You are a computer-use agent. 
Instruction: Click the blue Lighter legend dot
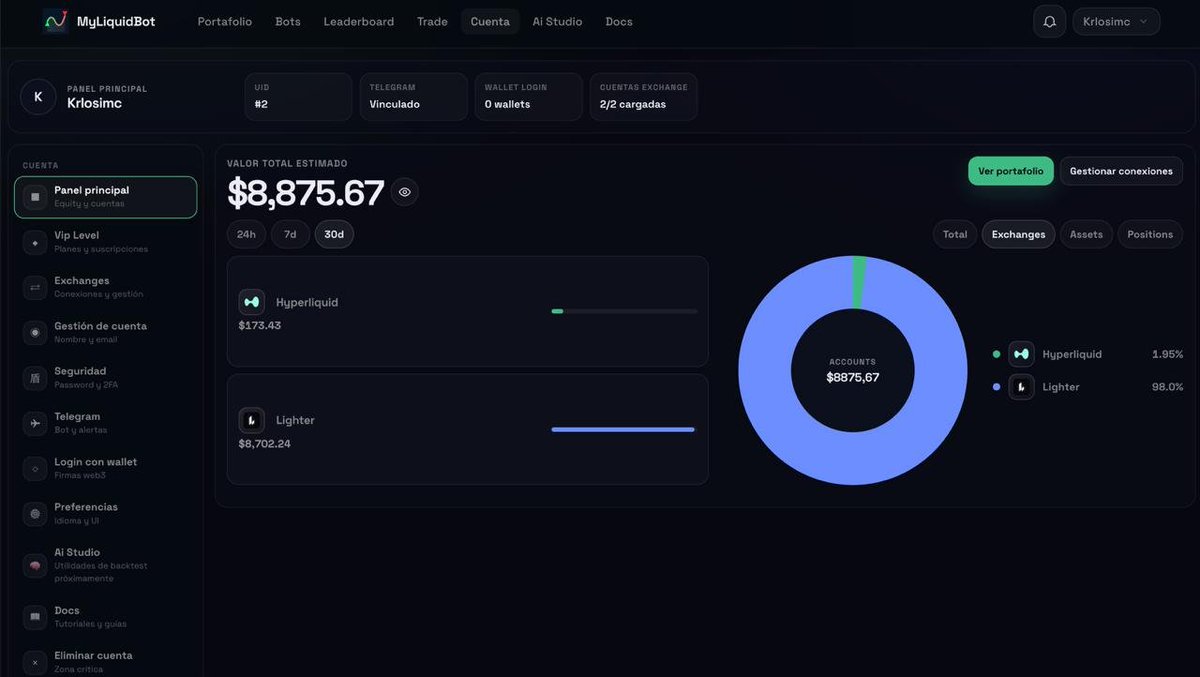pos(996,387)
